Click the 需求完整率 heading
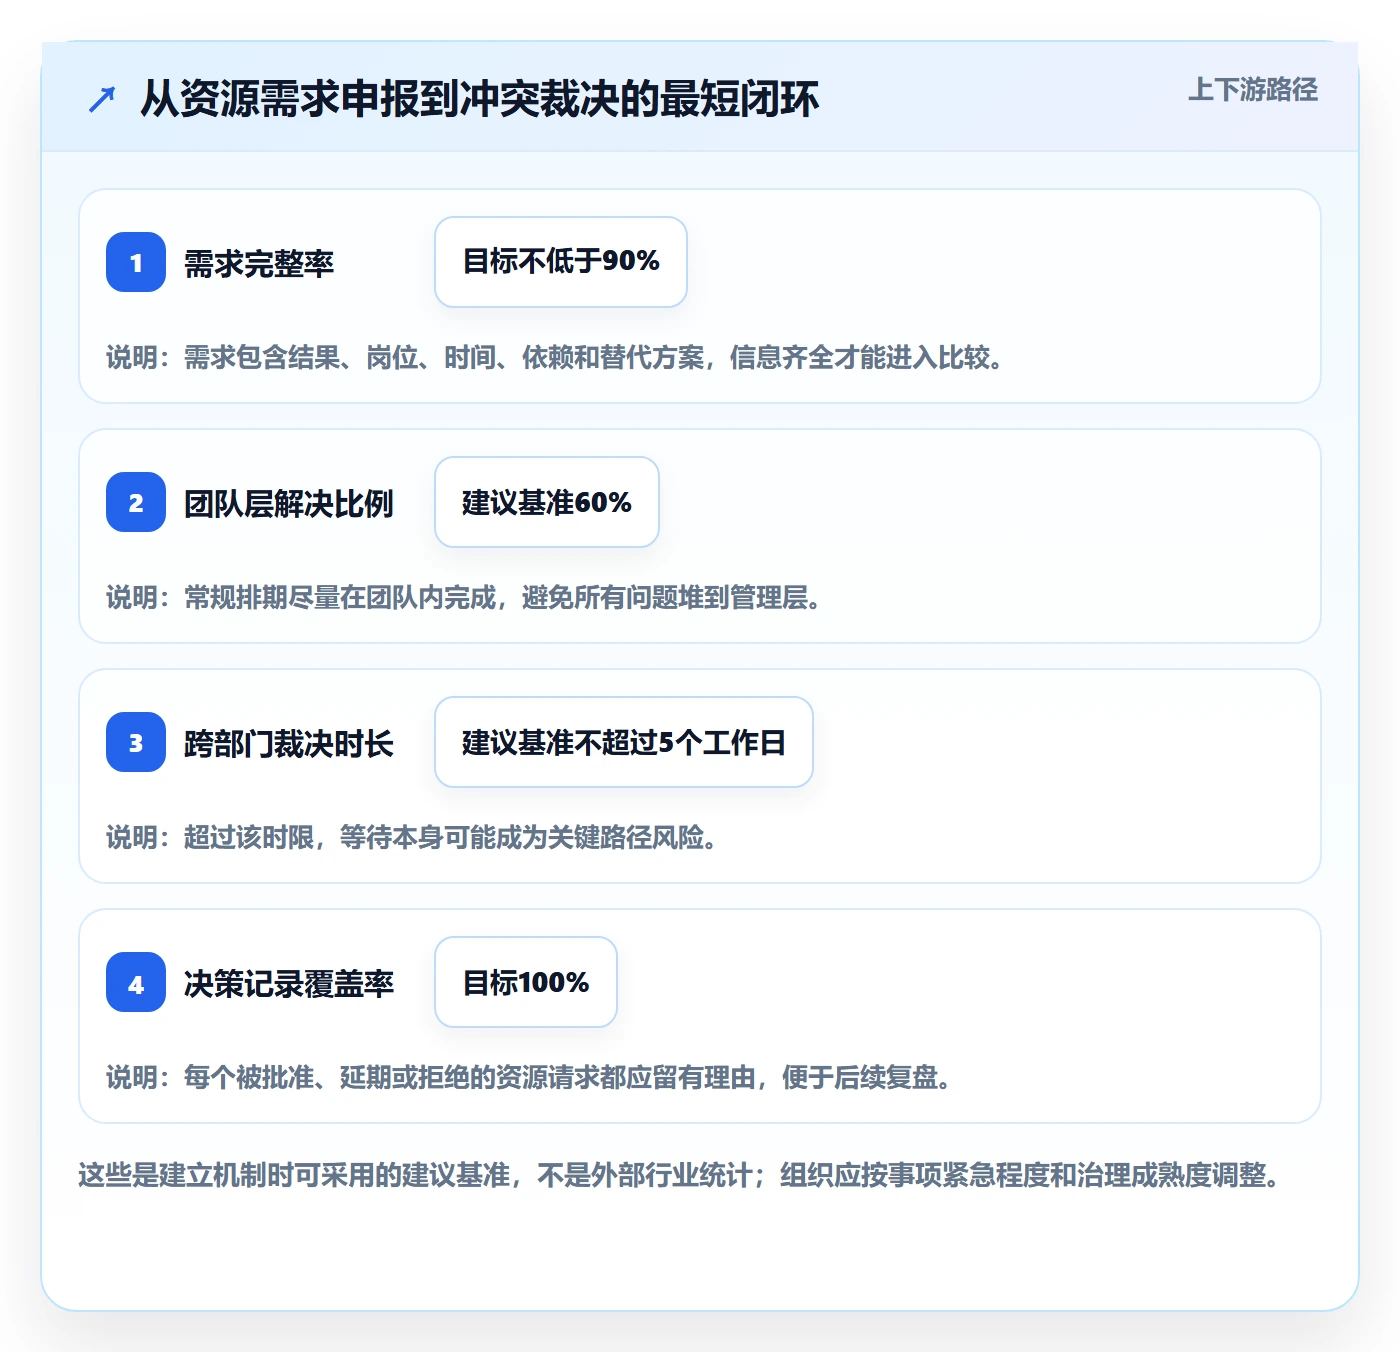This screenshot has width=1400, height=1352. pos(259,263)
